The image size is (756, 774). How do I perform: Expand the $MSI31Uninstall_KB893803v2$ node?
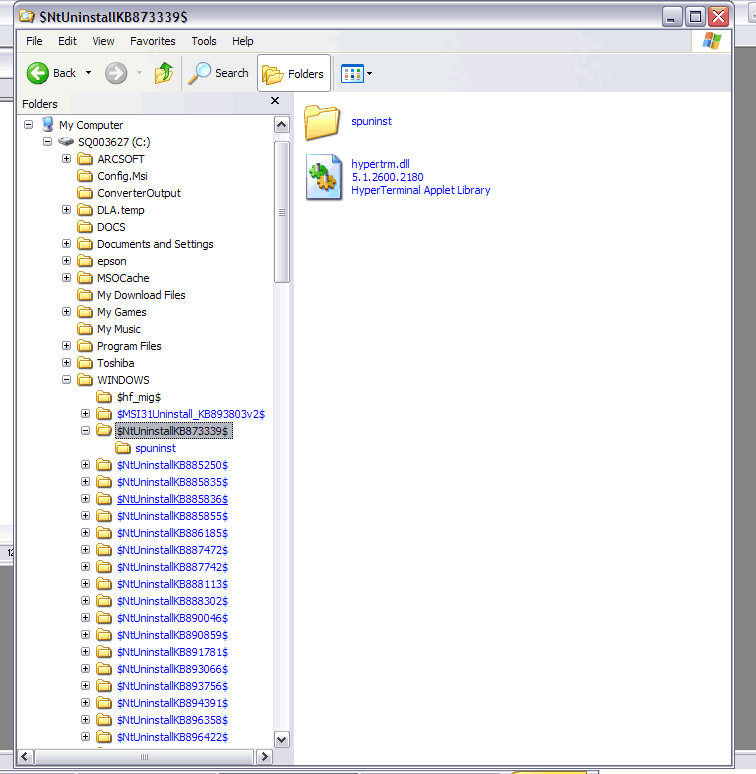(x=85, y=414)
